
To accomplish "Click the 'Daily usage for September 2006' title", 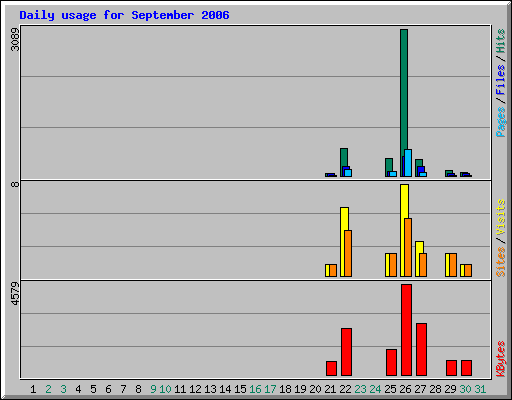I will 124,15.
